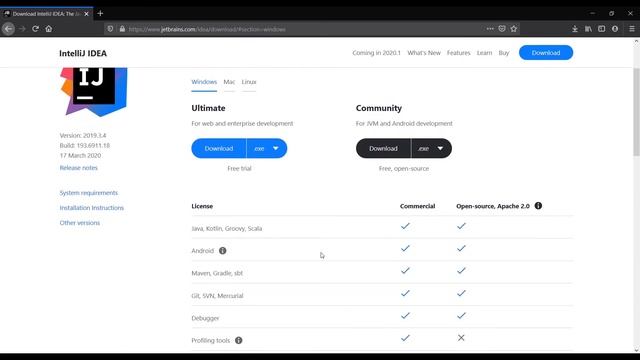Select the Windows platform tab
The image size is (640, 360).
click(204, 82)
